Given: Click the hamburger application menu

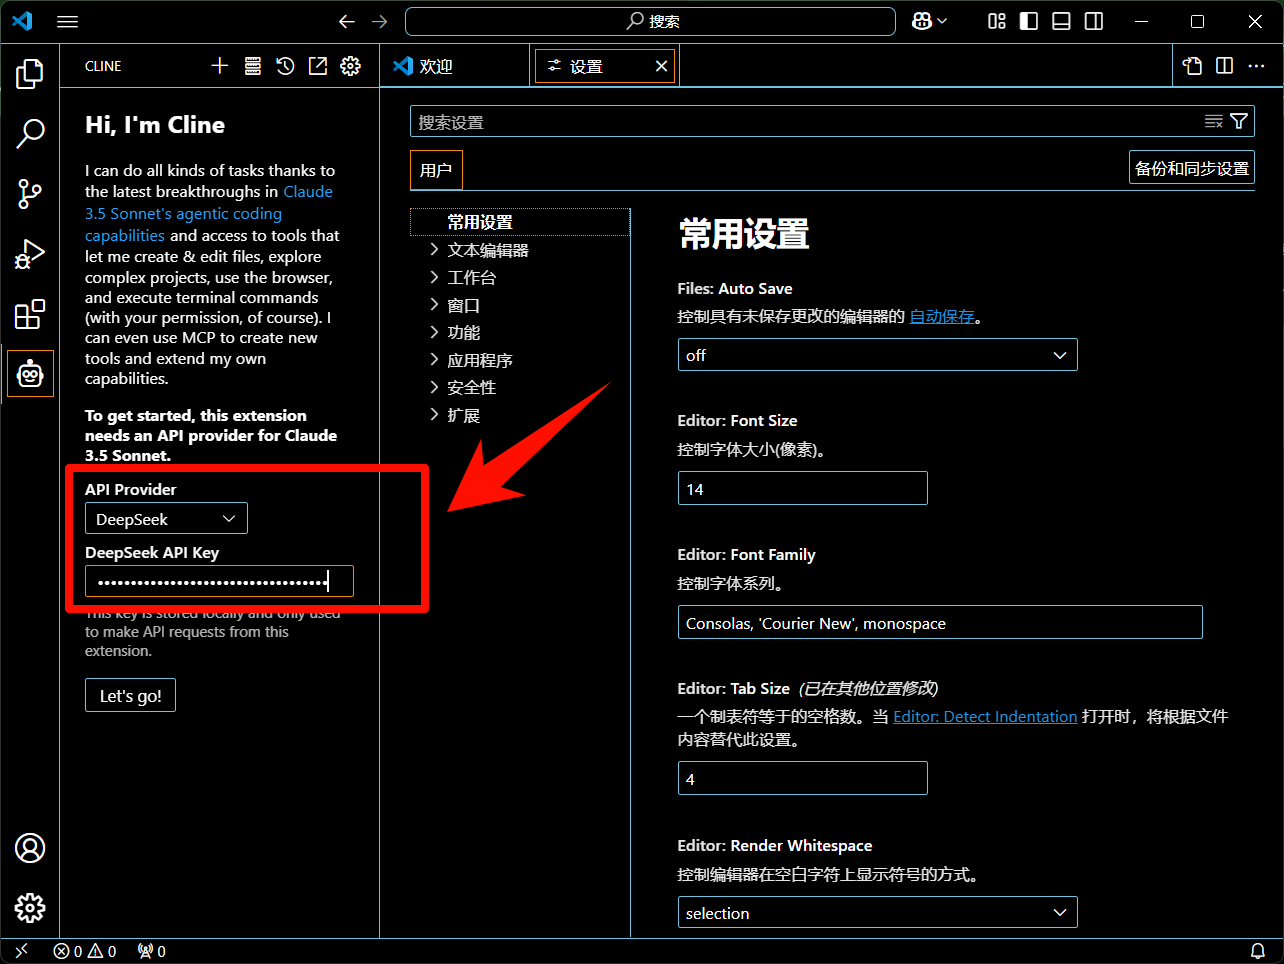Looking at the screenshot, I should coord(67,21).
